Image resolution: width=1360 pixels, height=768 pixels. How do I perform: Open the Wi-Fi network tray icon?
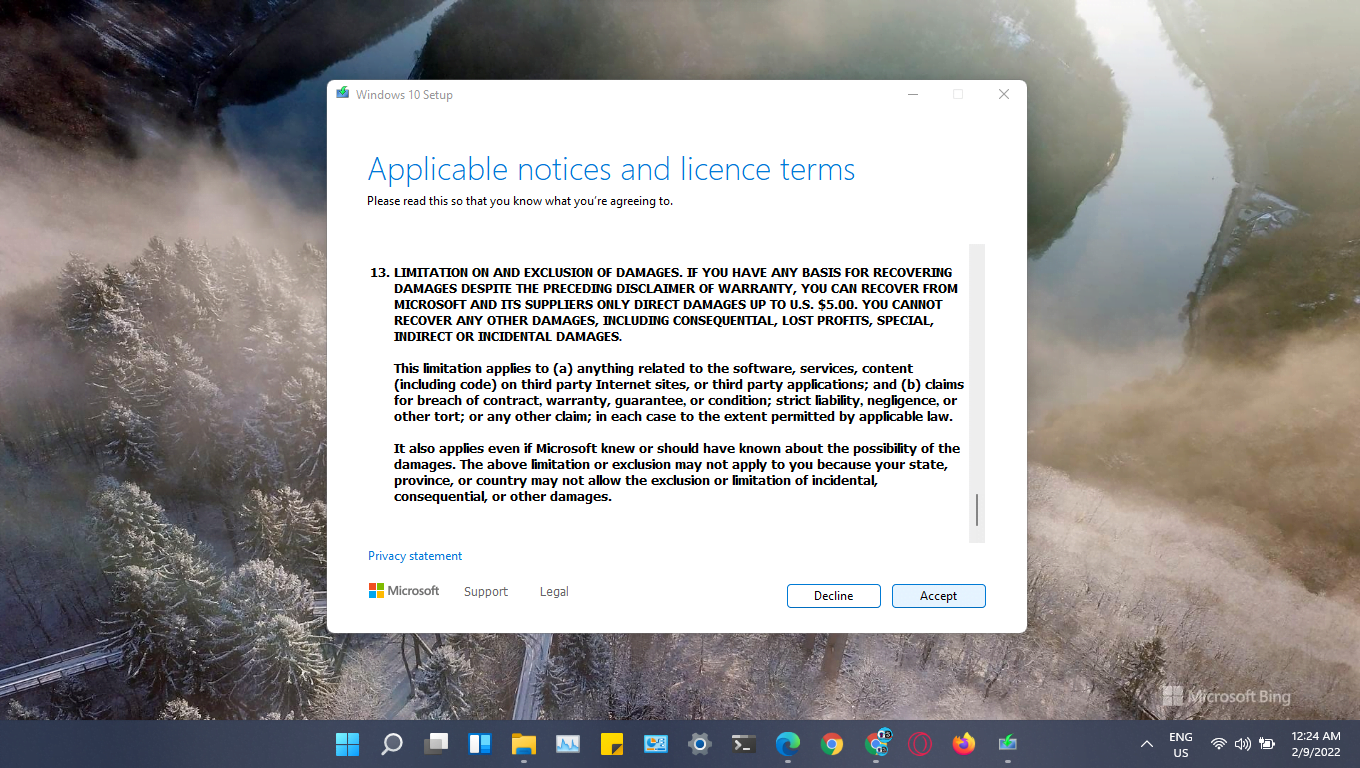1219,744
